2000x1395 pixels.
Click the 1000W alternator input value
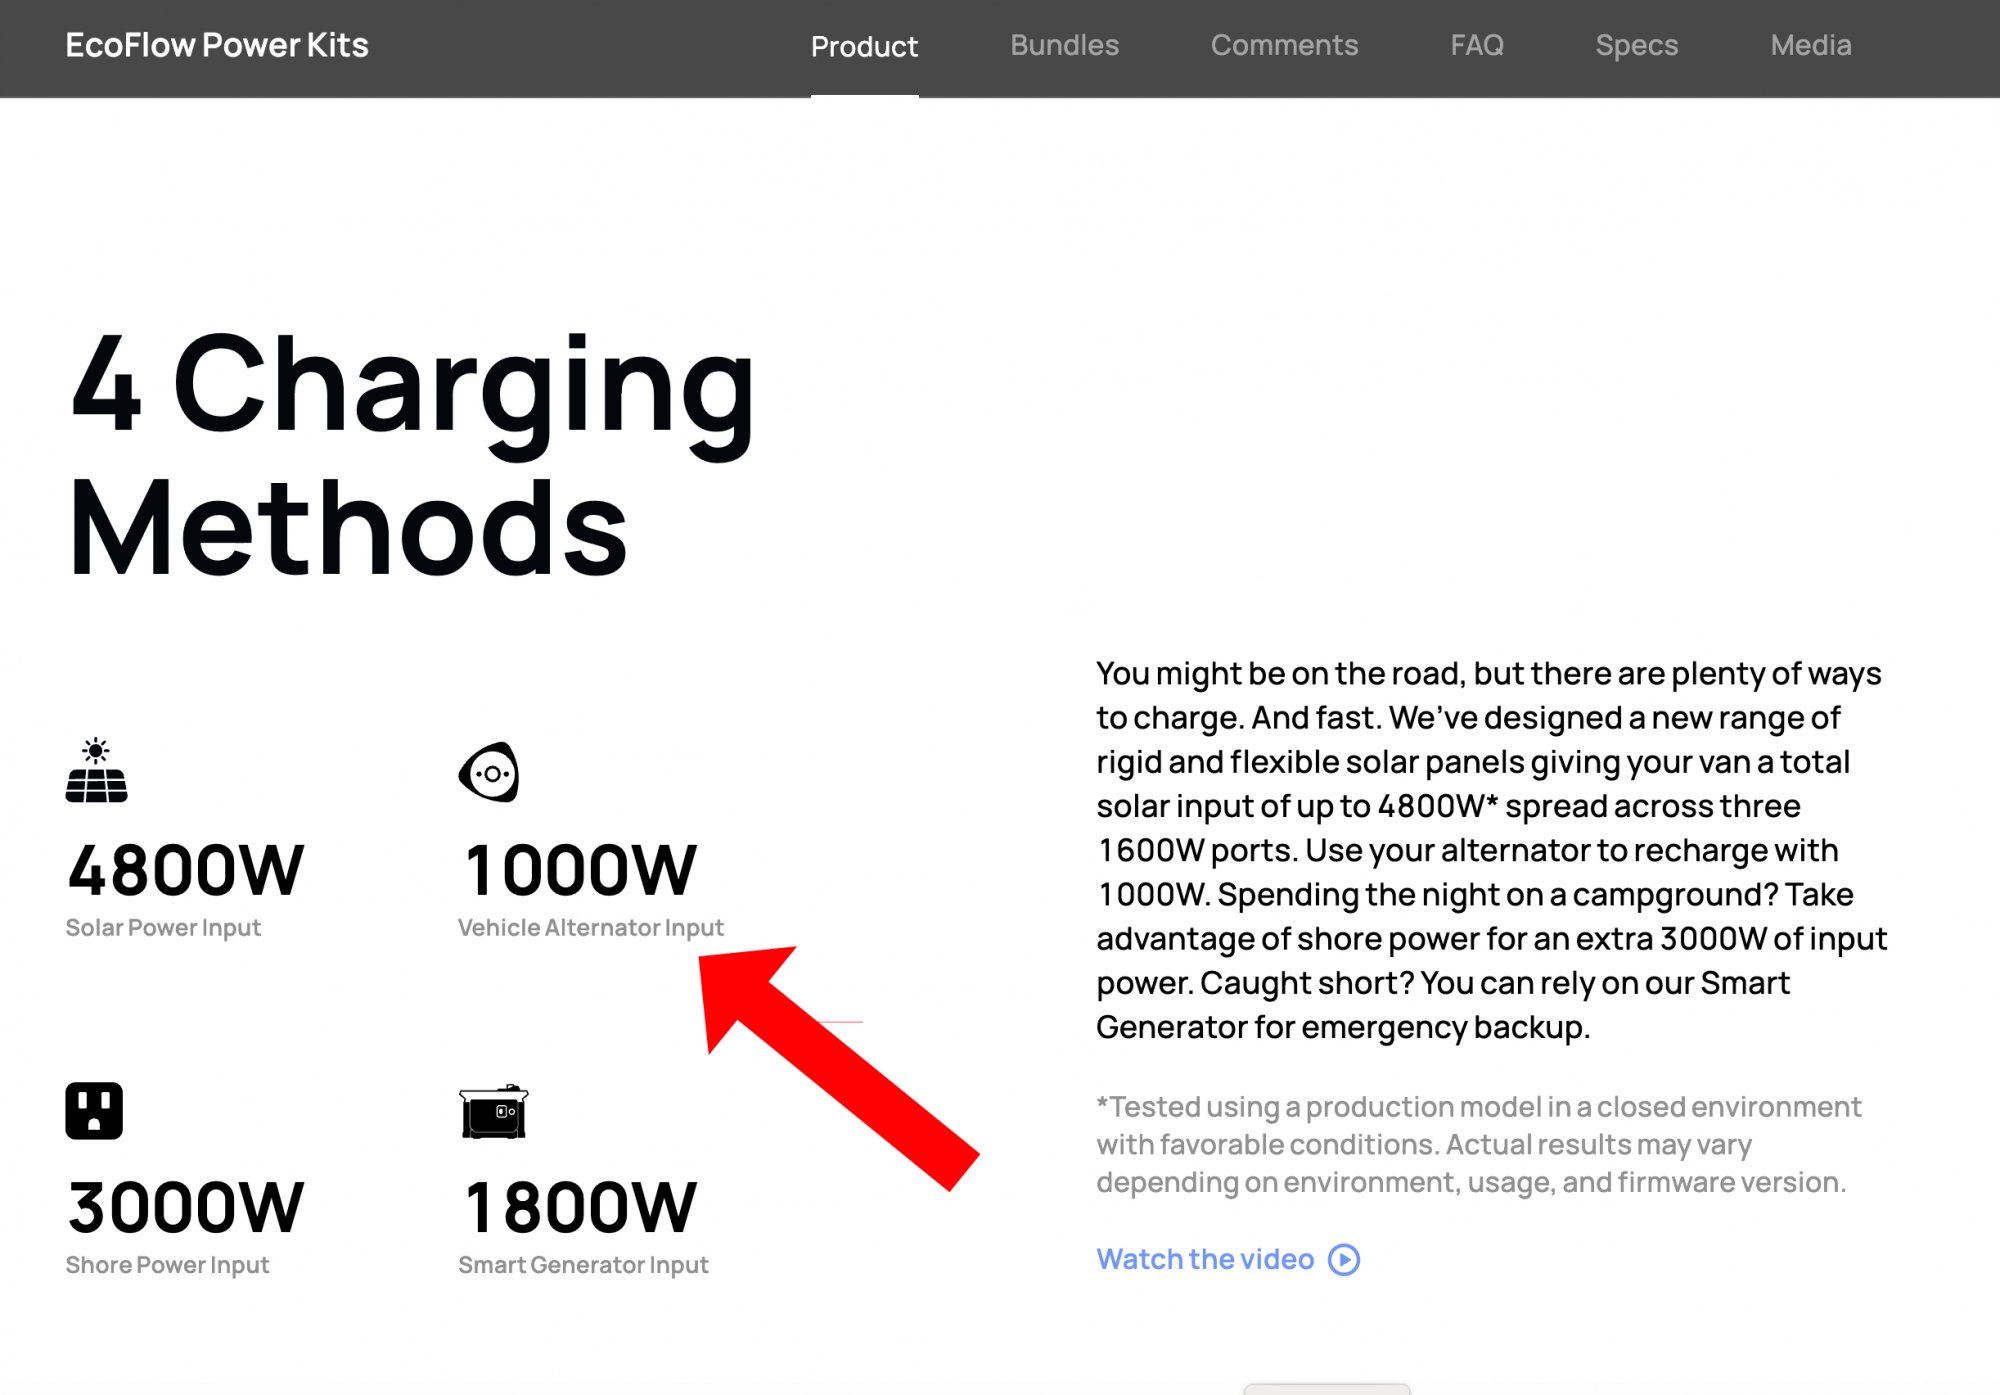pos(580,869)
